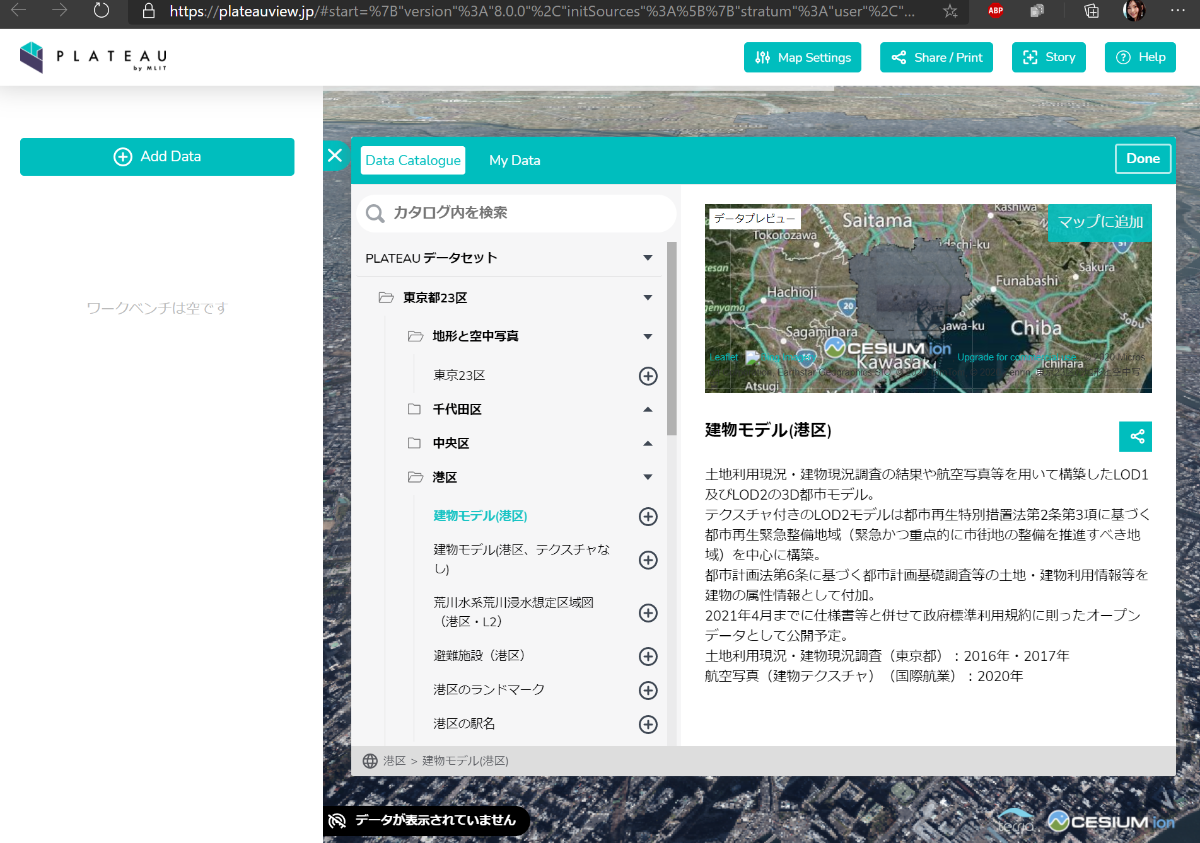Viewport: 1200px width, 843px height.
Task: Click the share icon beside 建物モデル(港区) title
Action: click(1136, 436)
